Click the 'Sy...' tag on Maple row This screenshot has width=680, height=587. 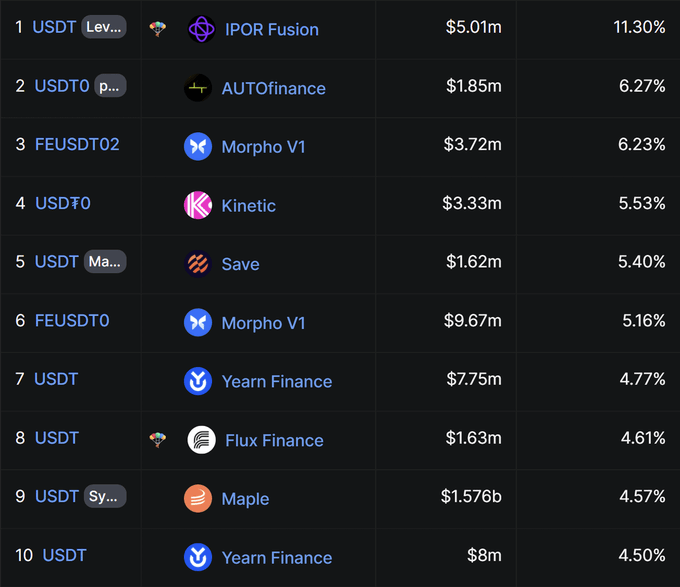106,496
